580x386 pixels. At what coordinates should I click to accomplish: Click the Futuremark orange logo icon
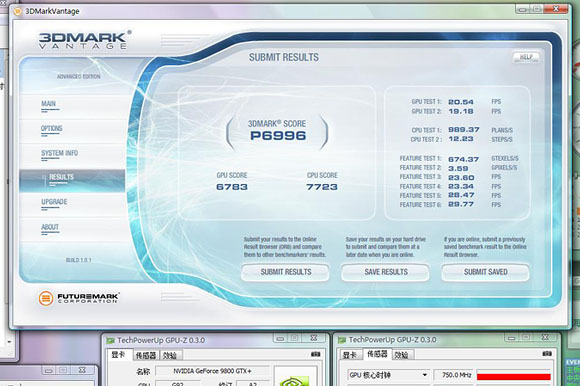pos(46,298)
